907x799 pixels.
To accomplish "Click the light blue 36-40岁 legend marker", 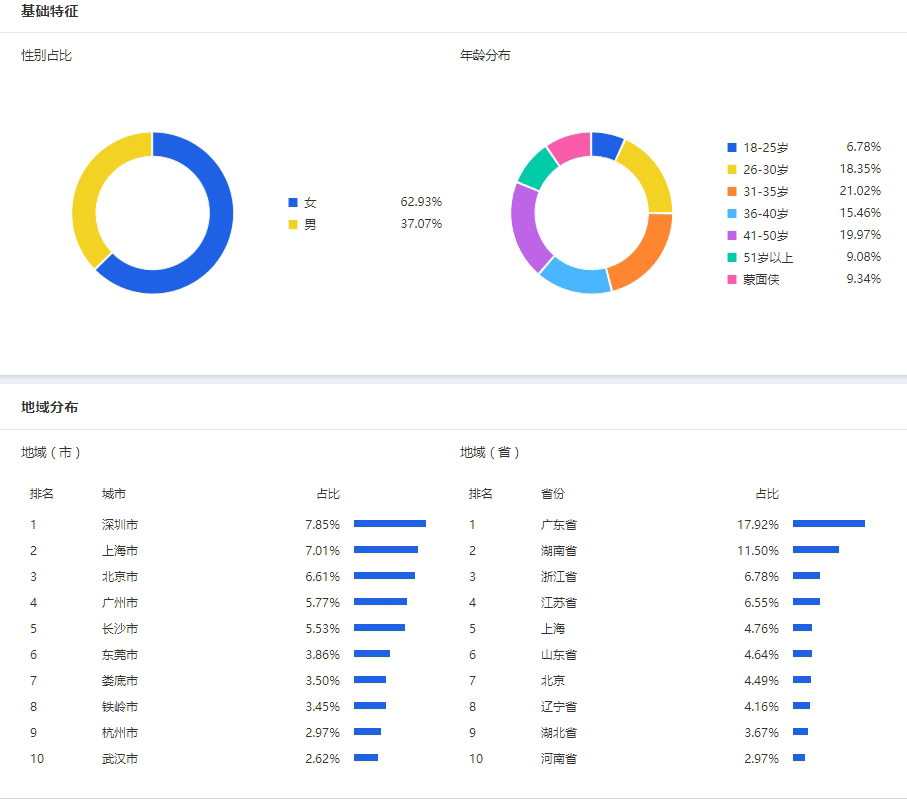I will click(x=732, y=213).
